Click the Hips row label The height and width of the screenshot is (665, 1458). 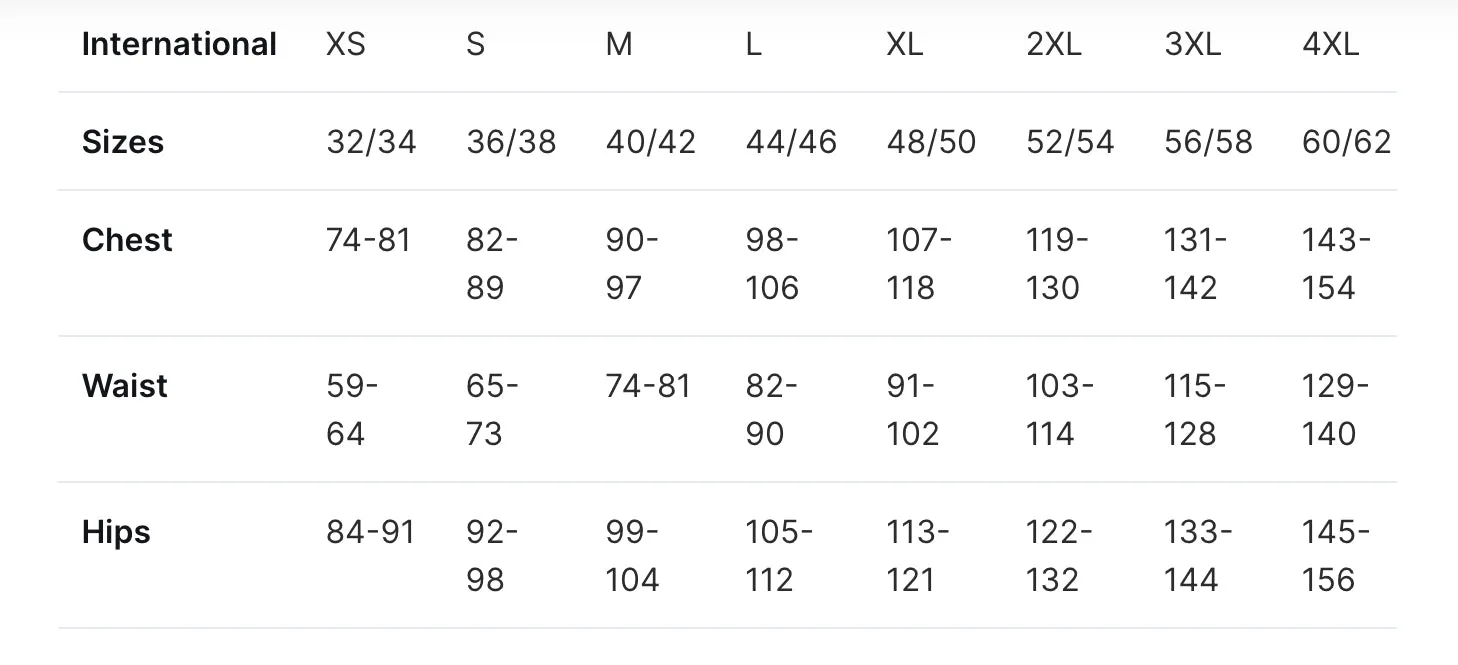click(116, 533)
